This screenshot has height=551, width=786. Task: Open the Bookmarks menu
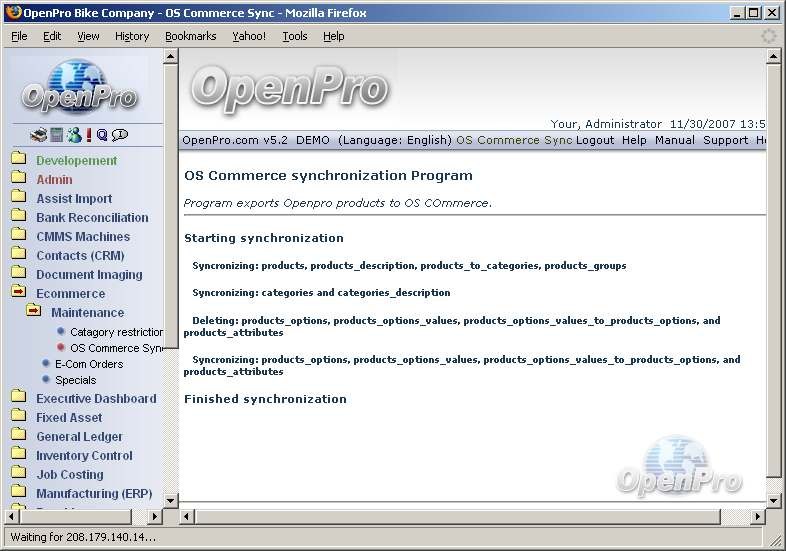click(x=190, y=36)
